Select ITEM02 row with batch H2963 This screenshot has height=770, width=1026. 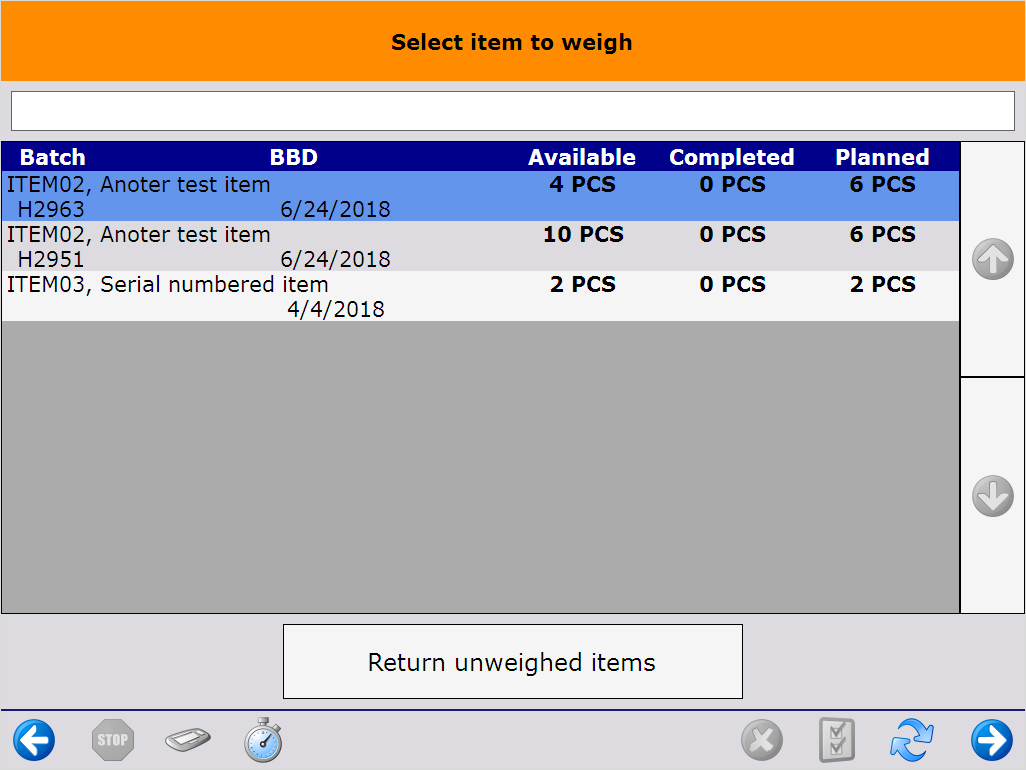click(x=480, y=196)
